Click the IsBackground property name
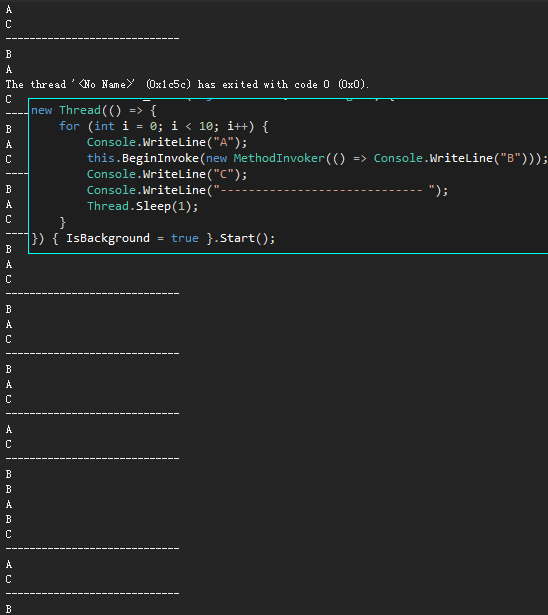 pyautogui.click(x=108, y=238)
